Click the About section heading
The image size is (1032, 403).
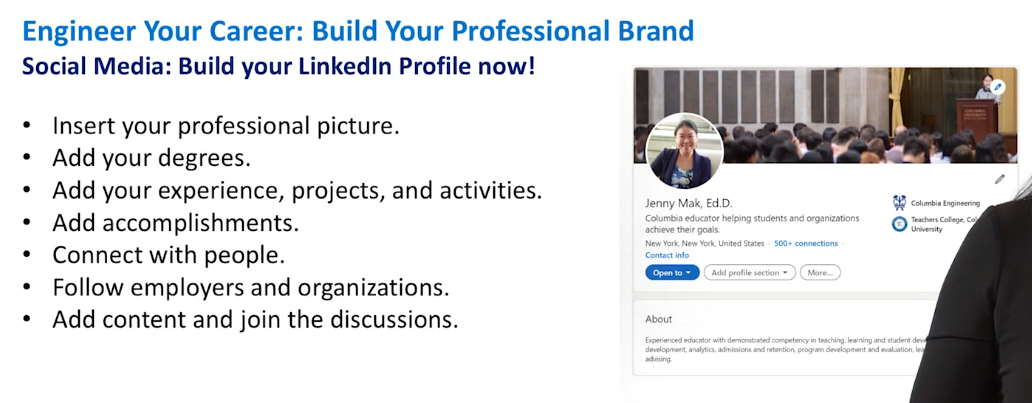tap(658, 319)
